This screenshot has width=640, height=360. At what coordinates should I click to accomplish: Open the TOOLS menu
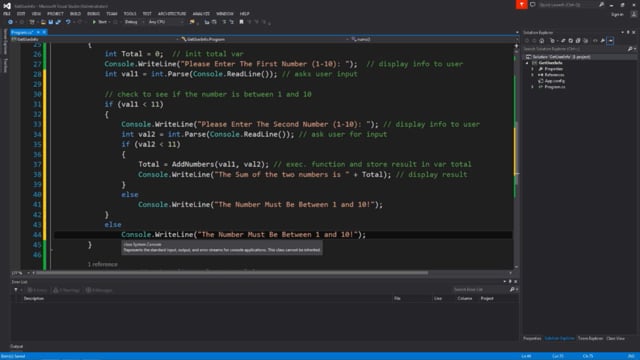tap(130, 14)
